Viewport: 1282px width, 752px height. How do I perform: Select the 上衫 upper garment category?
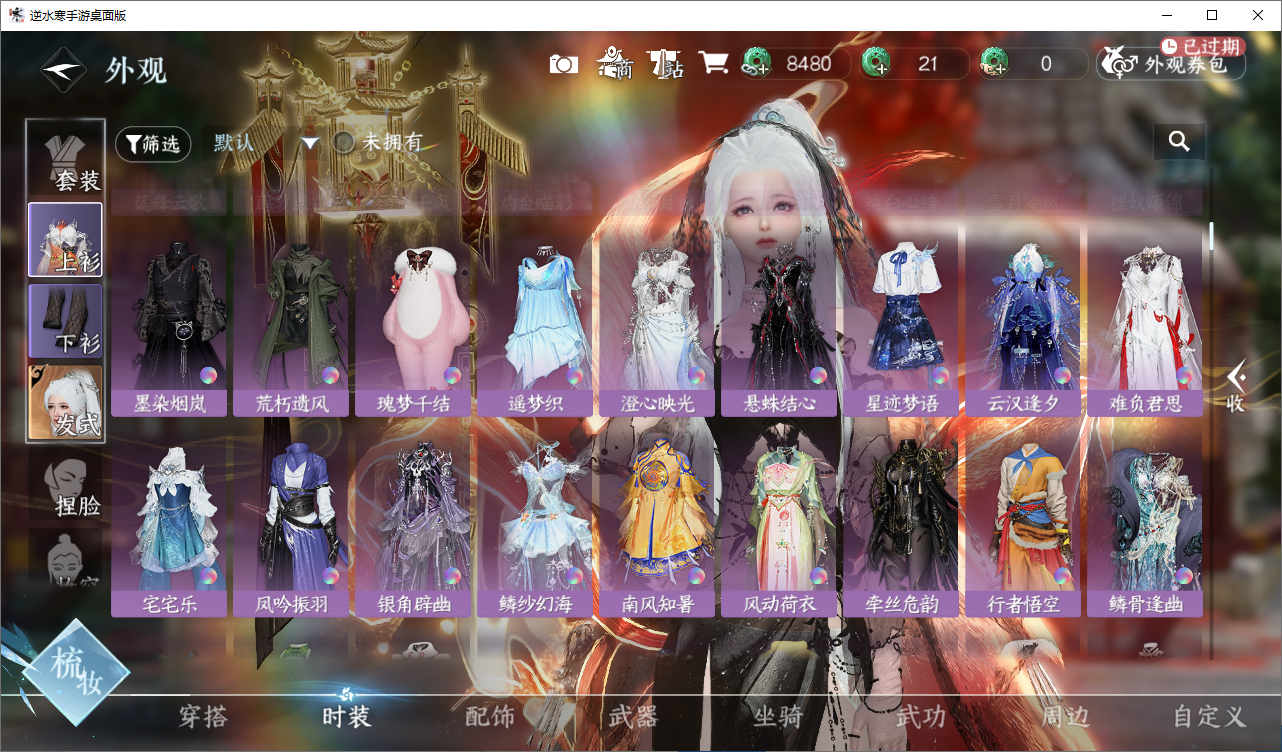pyautogui.click(x=66, y=240)
